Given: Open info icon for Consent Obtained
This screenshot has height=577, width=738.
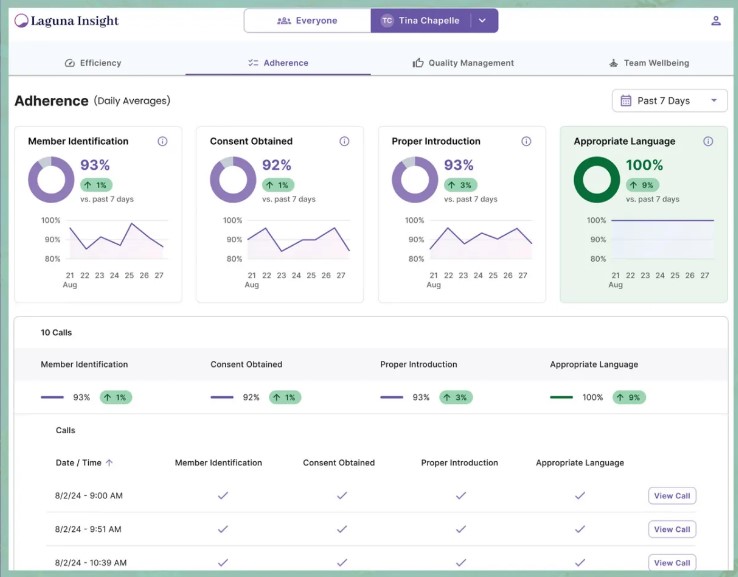Looking at the screenshot, I should (x=344, y=142).
